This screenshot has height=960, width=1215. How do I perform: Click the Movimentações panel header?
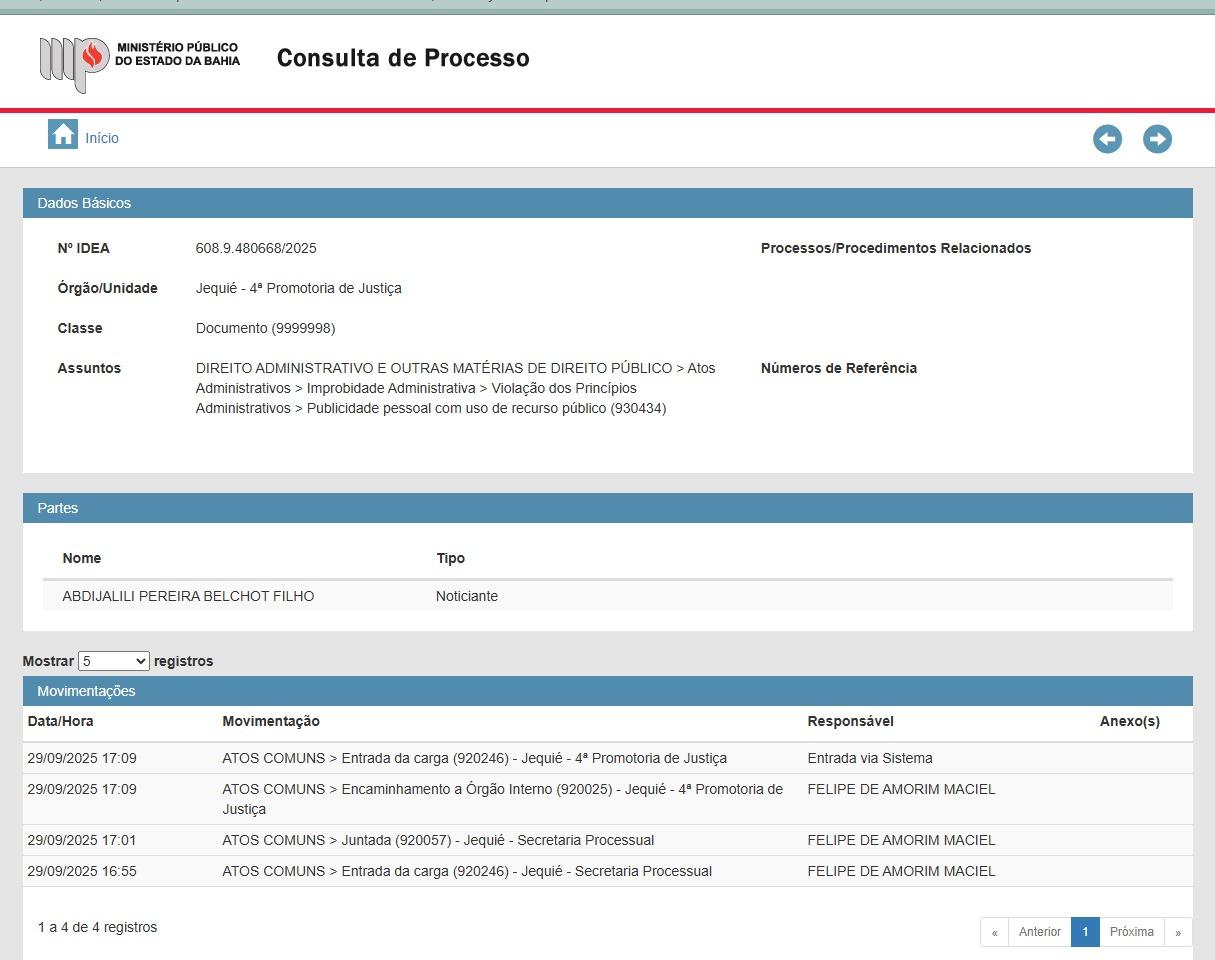tap(608, 691)
